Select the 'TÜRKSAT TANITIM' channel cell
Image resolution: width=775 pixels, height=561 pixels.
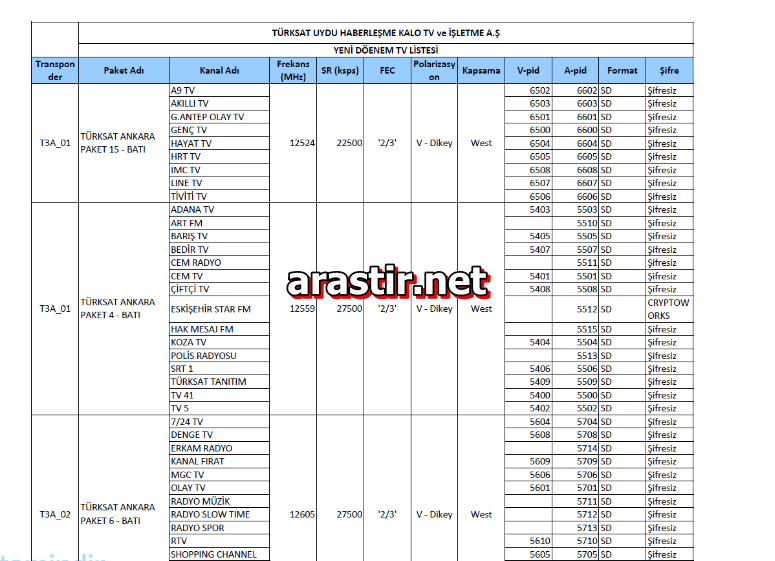click(219, 382)
